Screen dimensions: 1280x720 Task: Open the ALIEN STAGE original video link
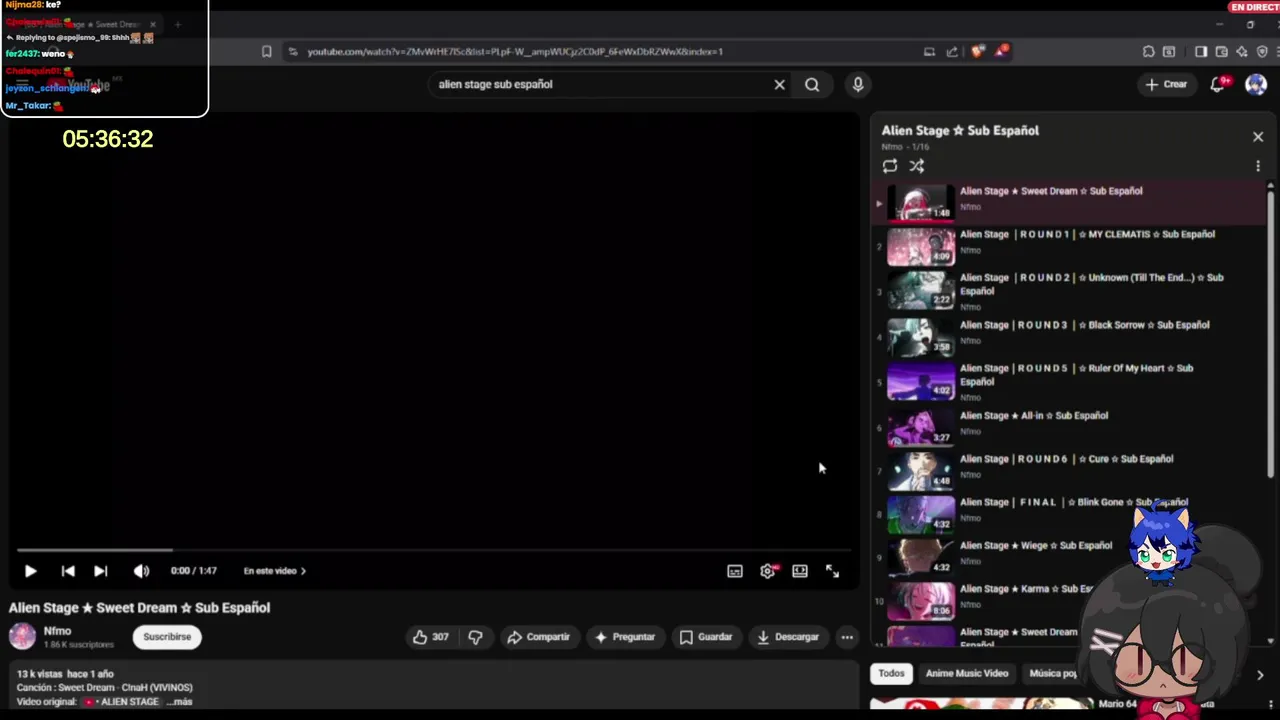pyautogui.click(x=122, y=702)
